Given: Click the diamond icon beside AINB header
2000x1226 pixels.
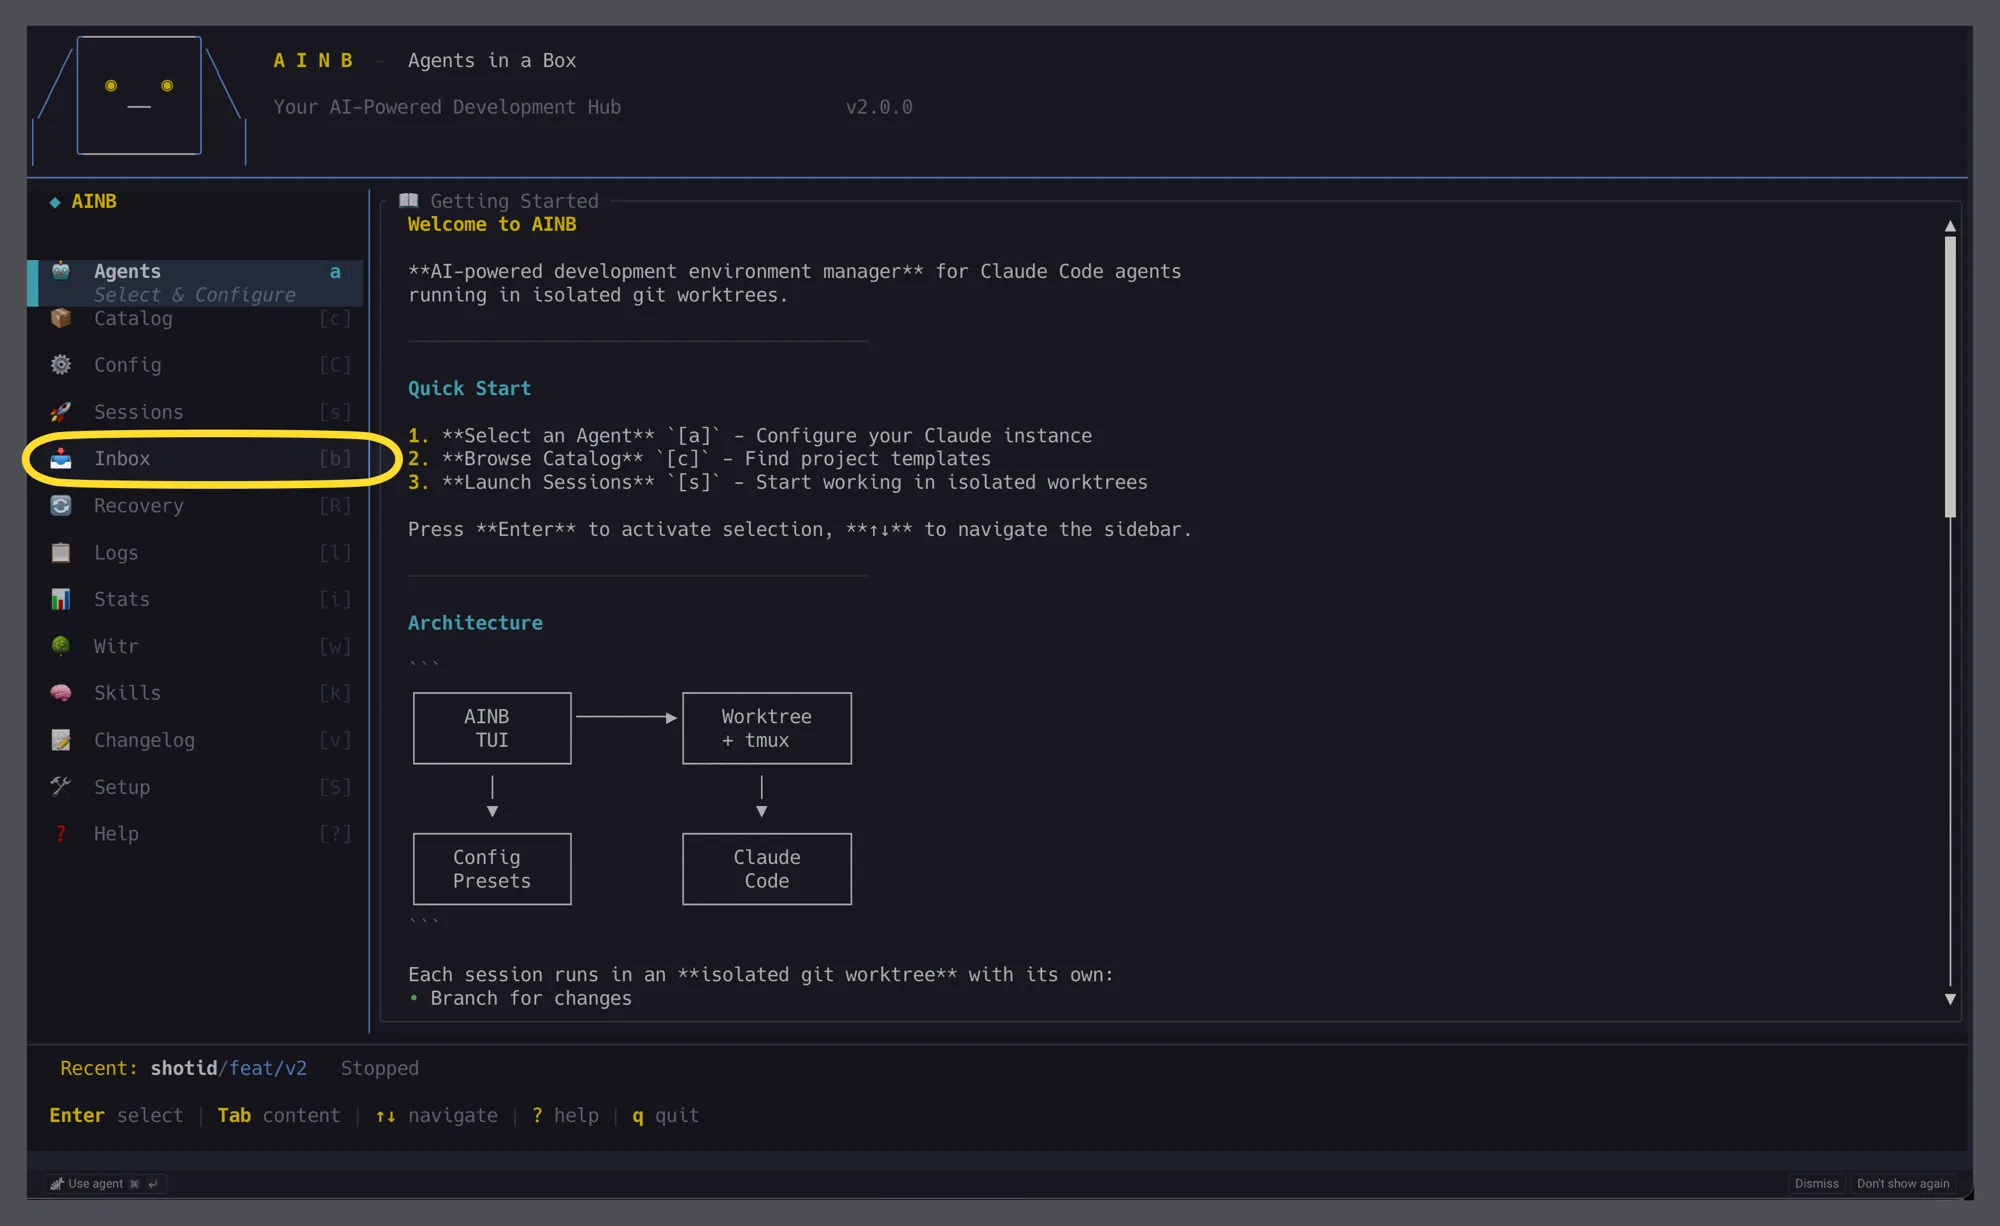Looking at the screenshot, I should (55, 202).
